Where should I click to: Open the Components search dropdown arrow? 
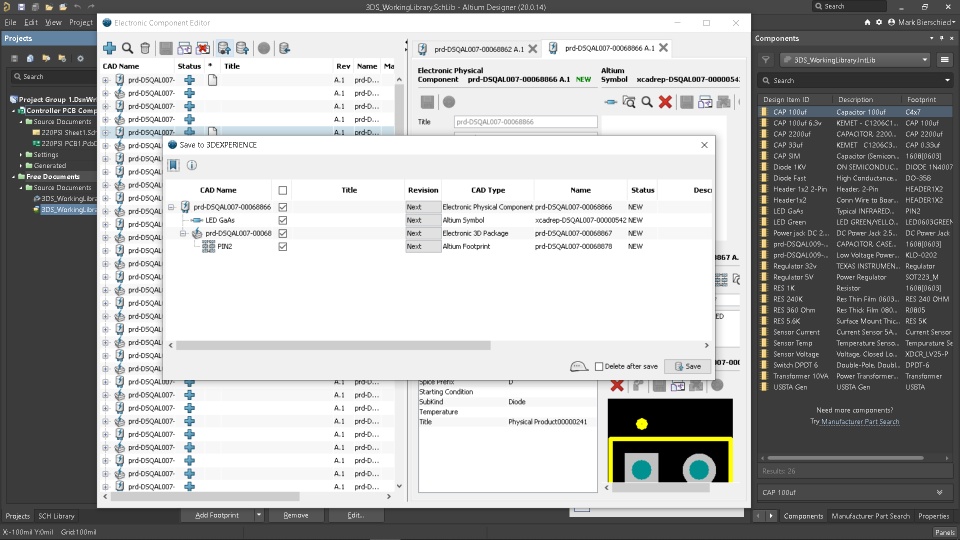tap(947, 80)
